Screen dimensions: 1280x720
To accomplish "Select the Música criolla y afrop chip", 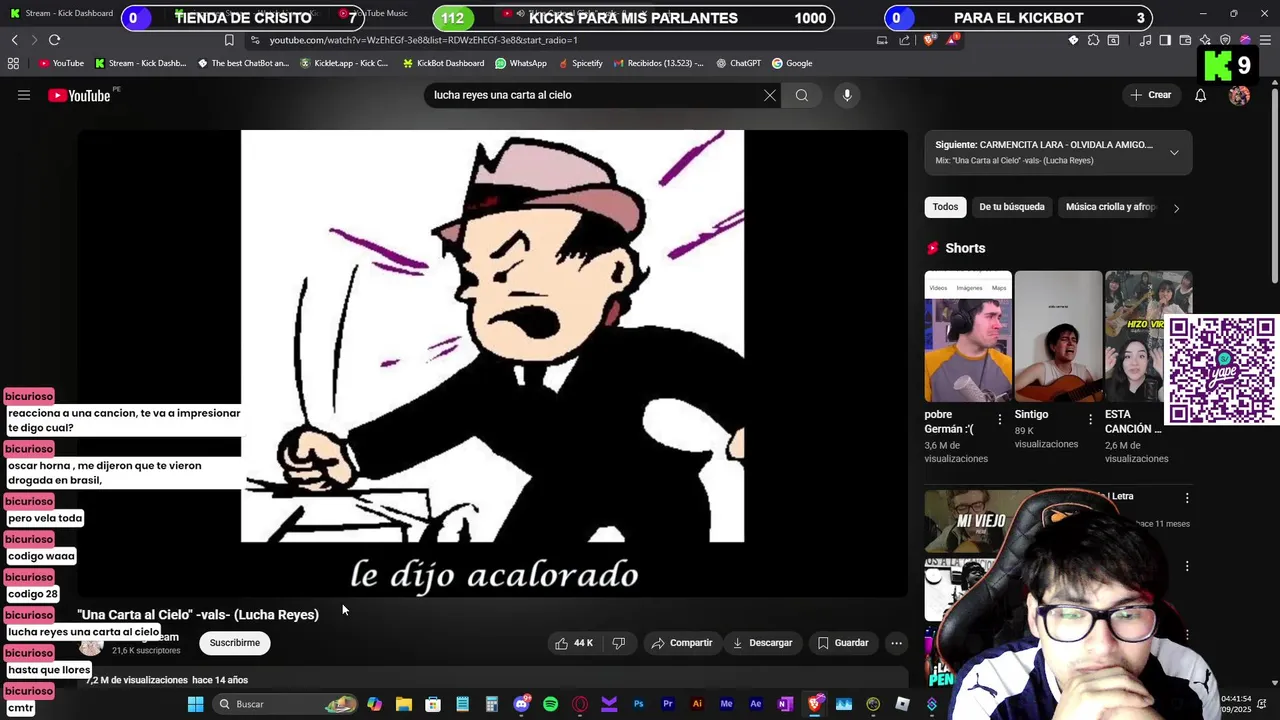I will pyautogui.click(x=1110, y=207).
